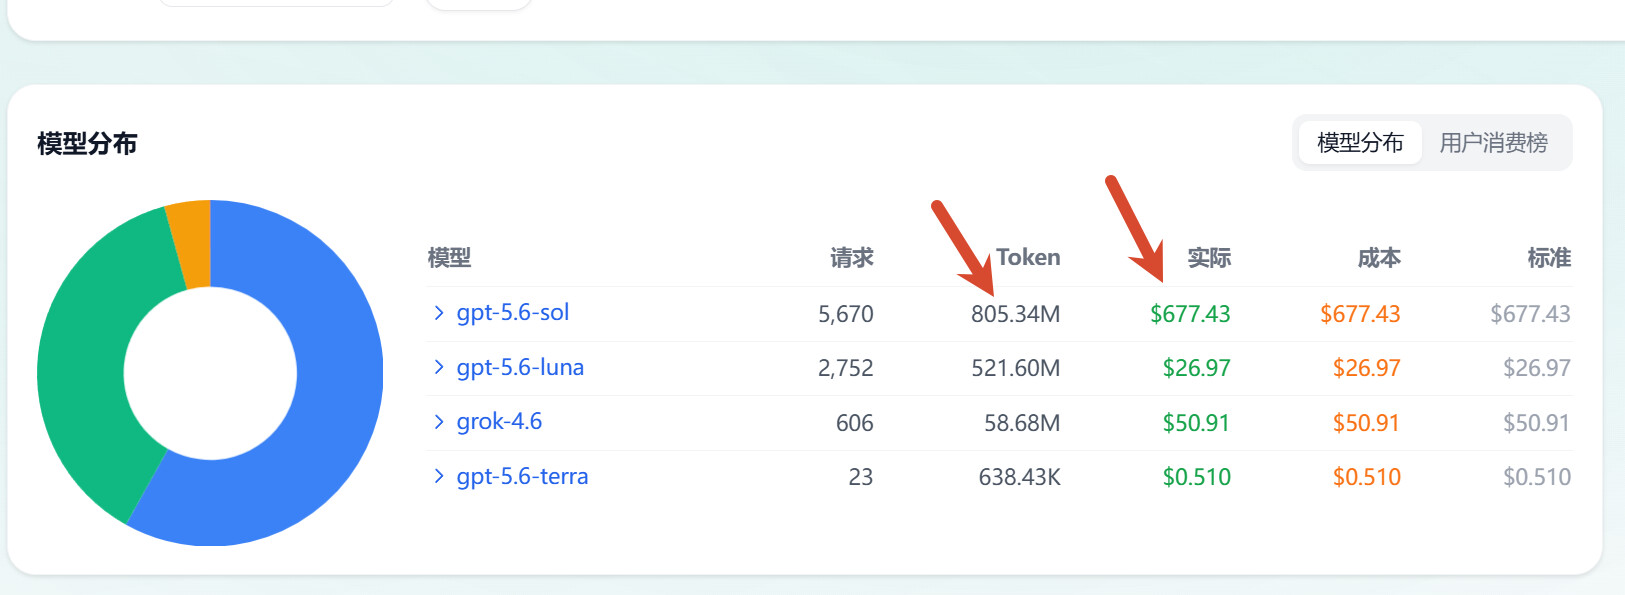Click the 模型 column header

click(449, 258)
